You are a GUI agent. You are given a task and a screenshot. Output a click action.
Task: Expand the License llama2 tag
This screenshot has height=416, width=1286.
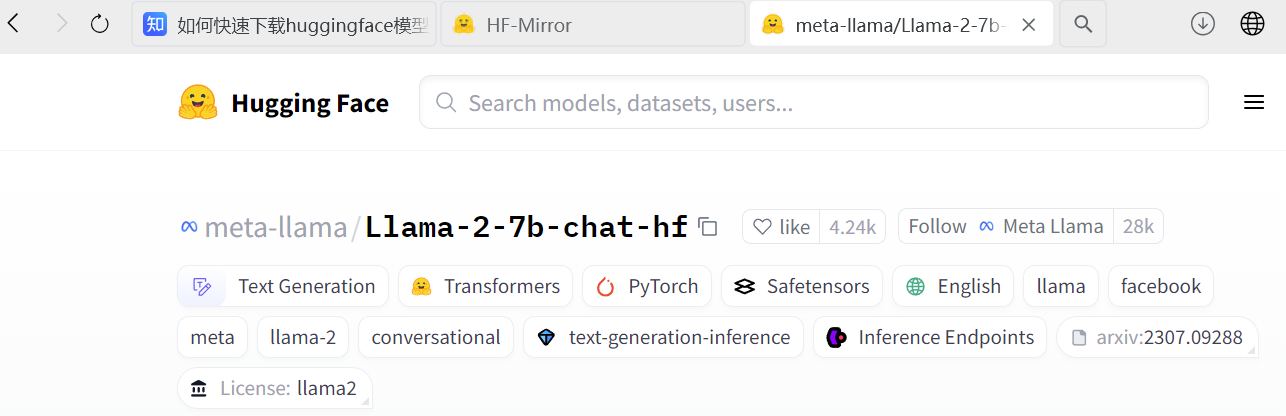pyautogui.click(x=274, y=388)
